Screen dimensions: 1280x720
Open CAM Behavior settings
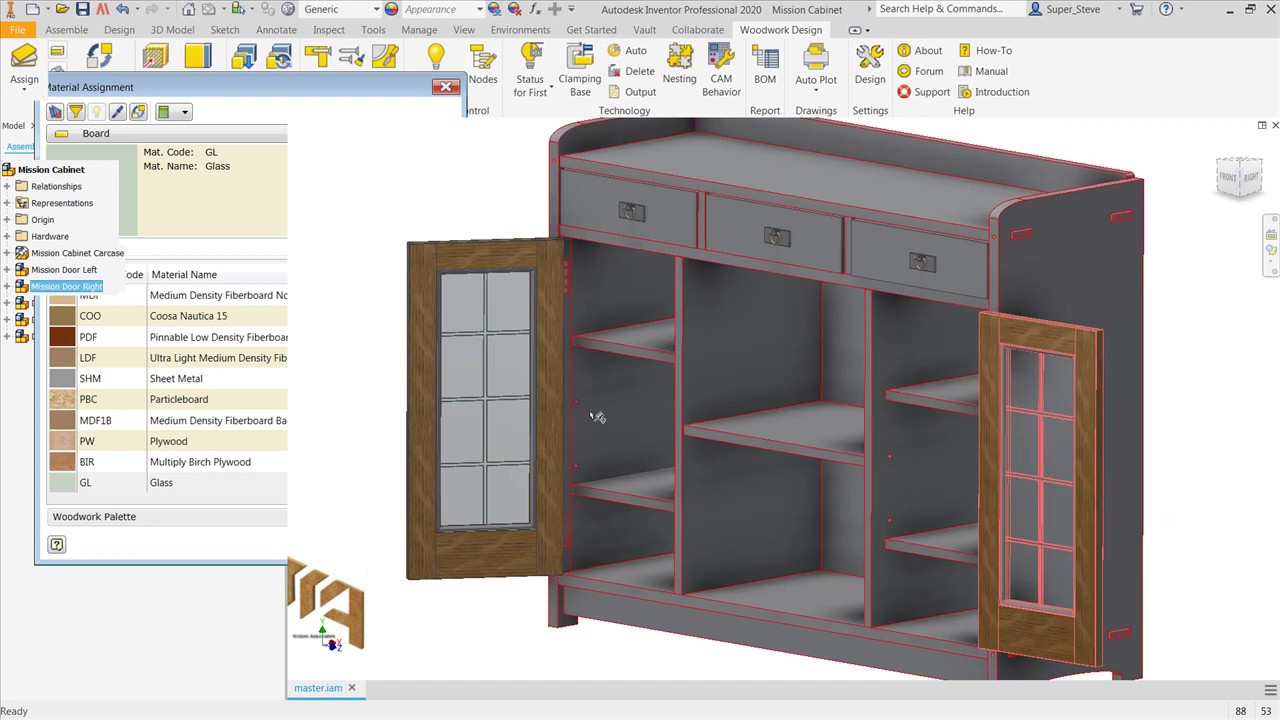point(721,70)
